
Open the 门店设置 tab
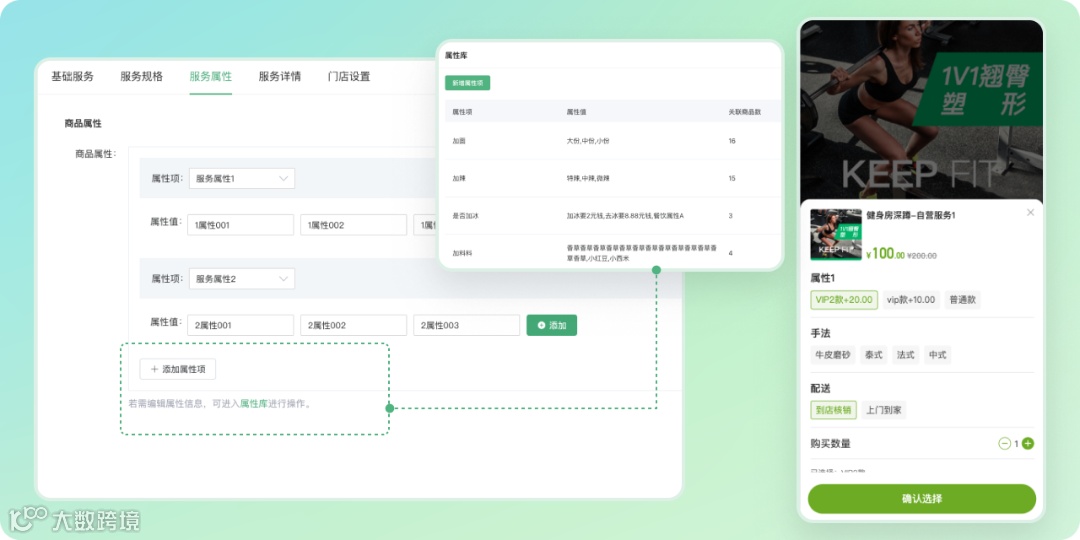(349, 76)
